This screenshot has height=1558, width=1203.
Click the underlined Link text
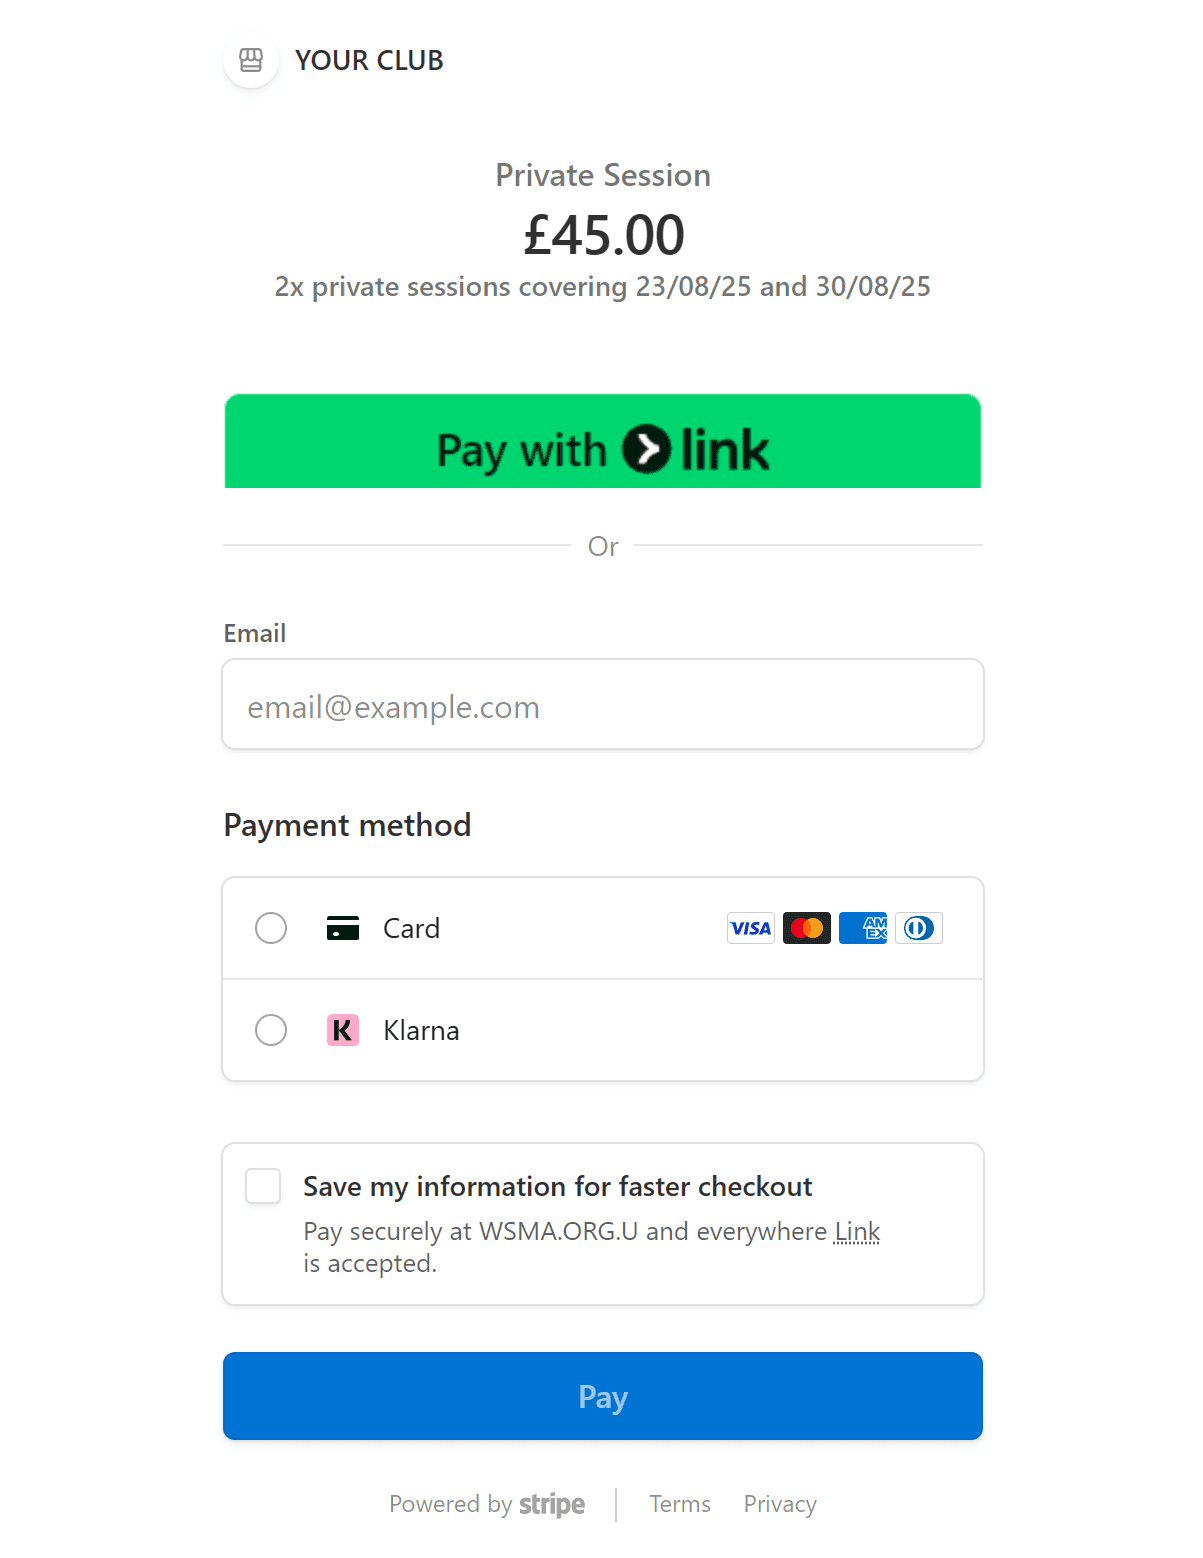(x=857, y=1231)
